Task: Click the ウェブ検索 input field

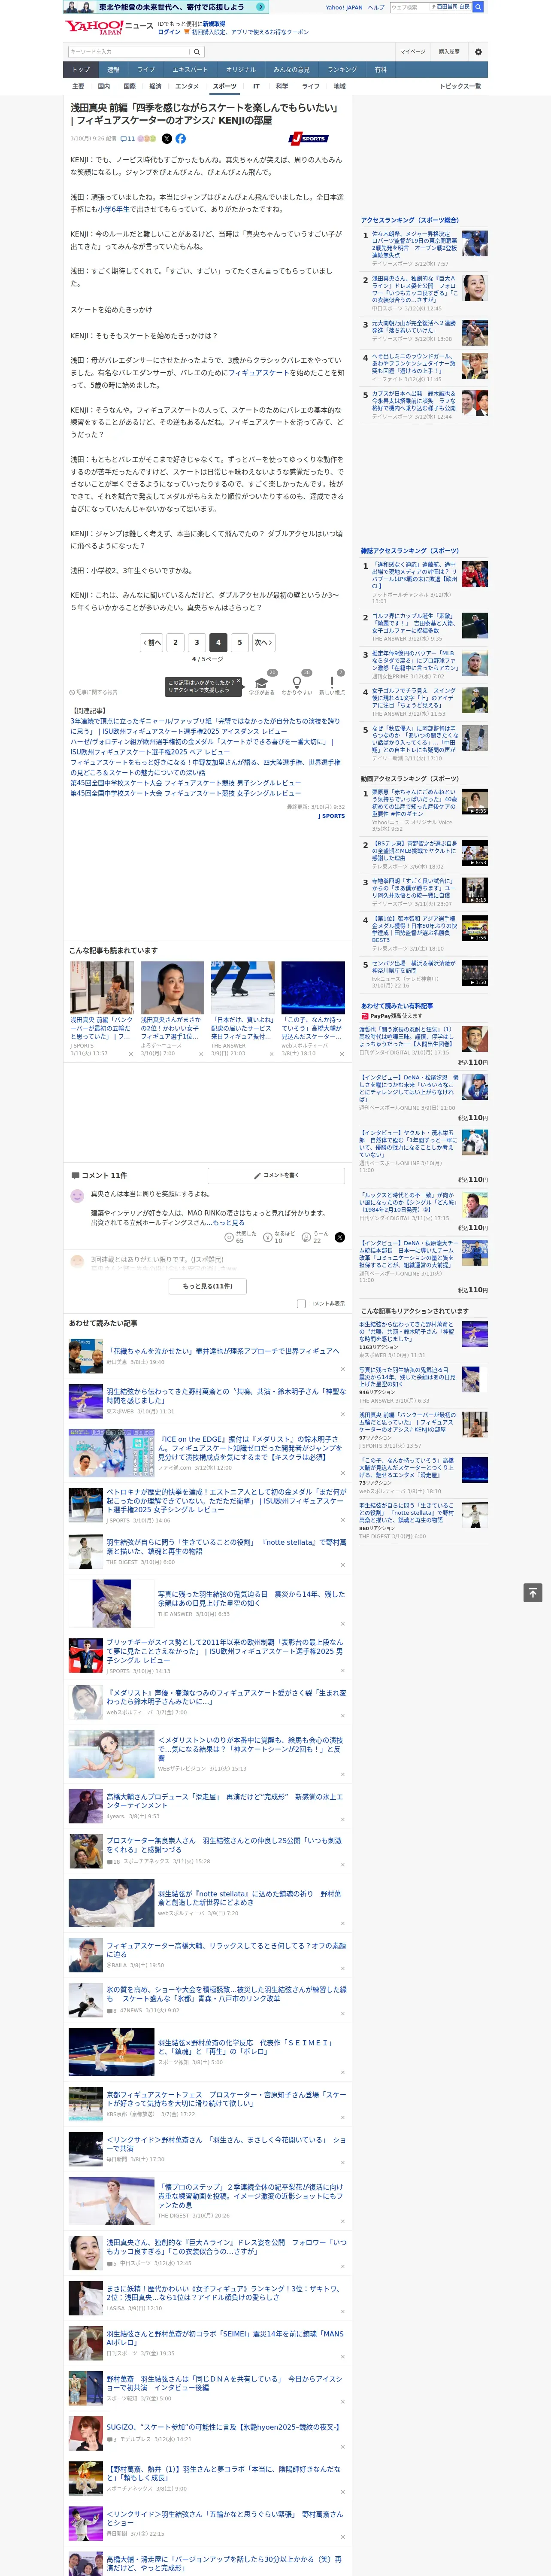Action: click(x=409, y=7)
